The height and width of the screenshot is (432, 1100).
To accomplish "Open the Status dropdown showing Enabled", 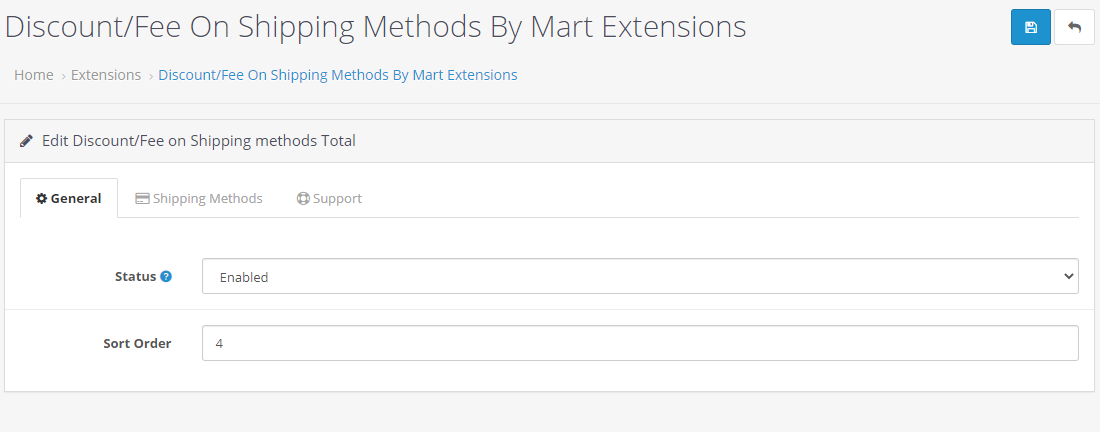I will [640, 276].
